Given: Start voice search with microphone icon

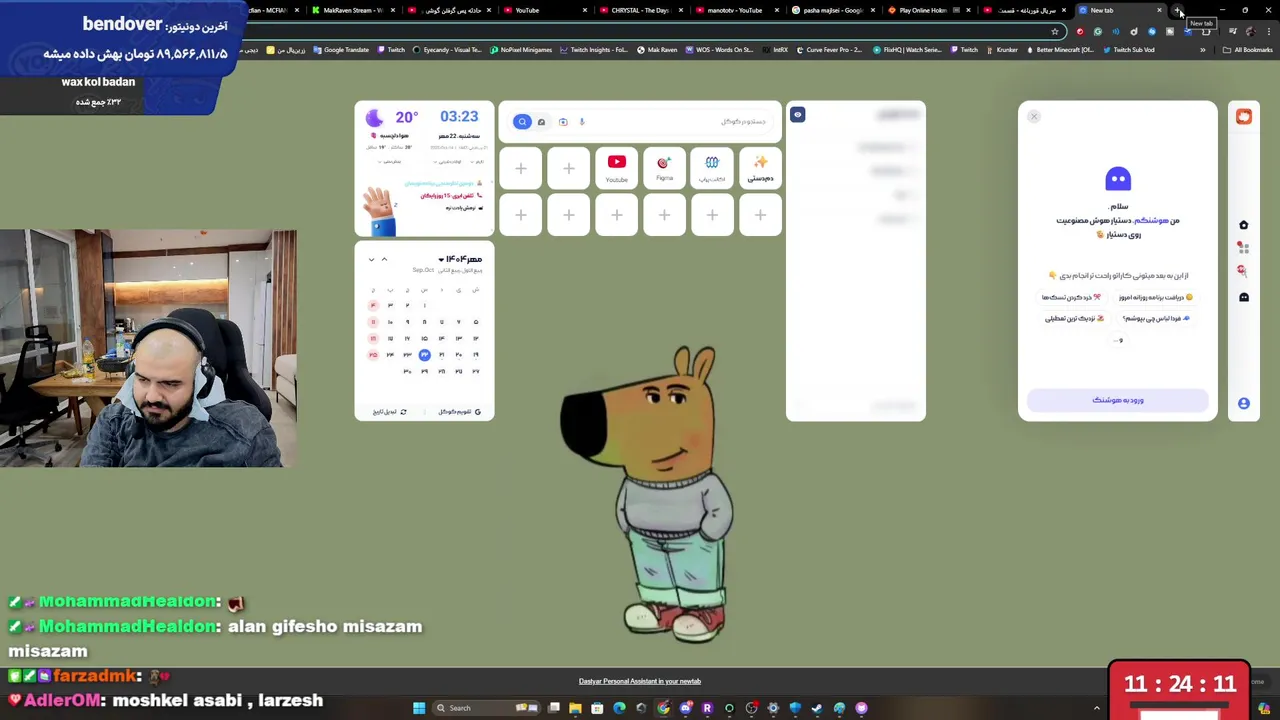Looking at the screenshot, I should [582, 122].
